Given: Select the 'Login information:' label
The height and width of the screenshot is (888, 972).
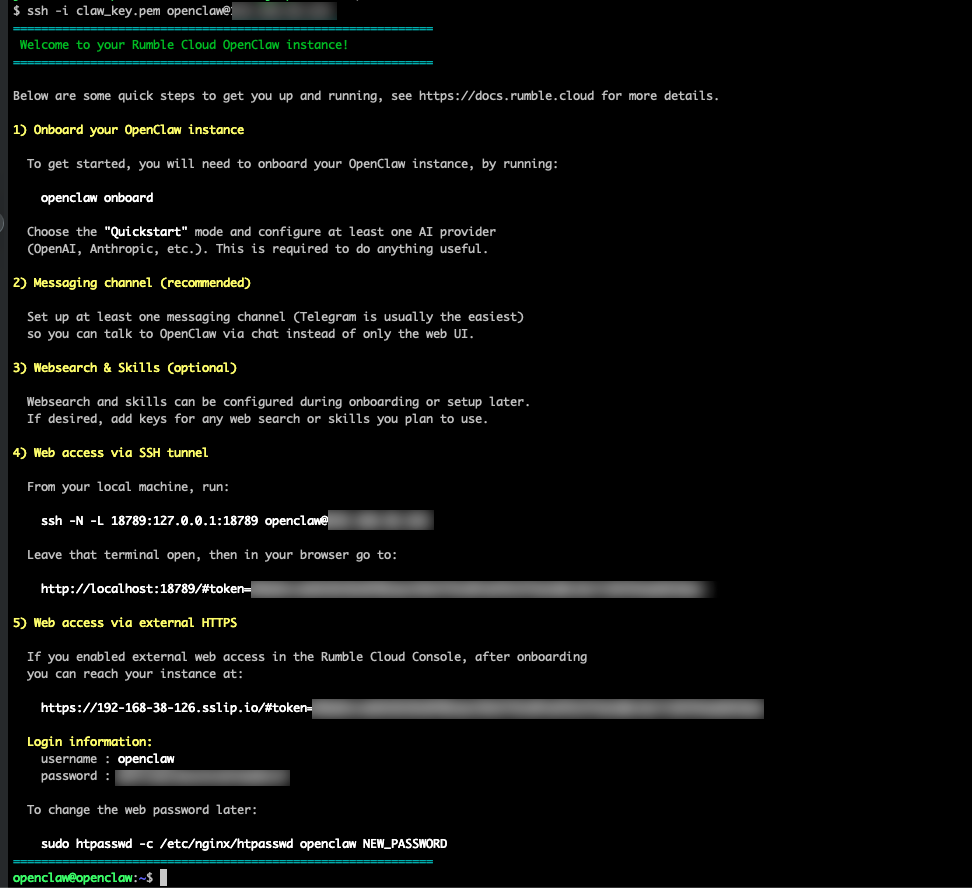Looking at the screenshot, I should pyautogui.click(x=85, y=741).
